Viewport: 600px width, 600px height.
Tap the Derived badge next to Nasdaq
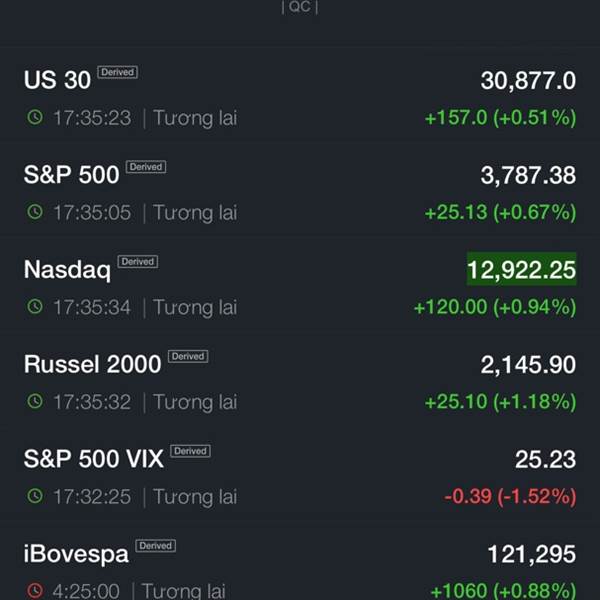point(138,261)
